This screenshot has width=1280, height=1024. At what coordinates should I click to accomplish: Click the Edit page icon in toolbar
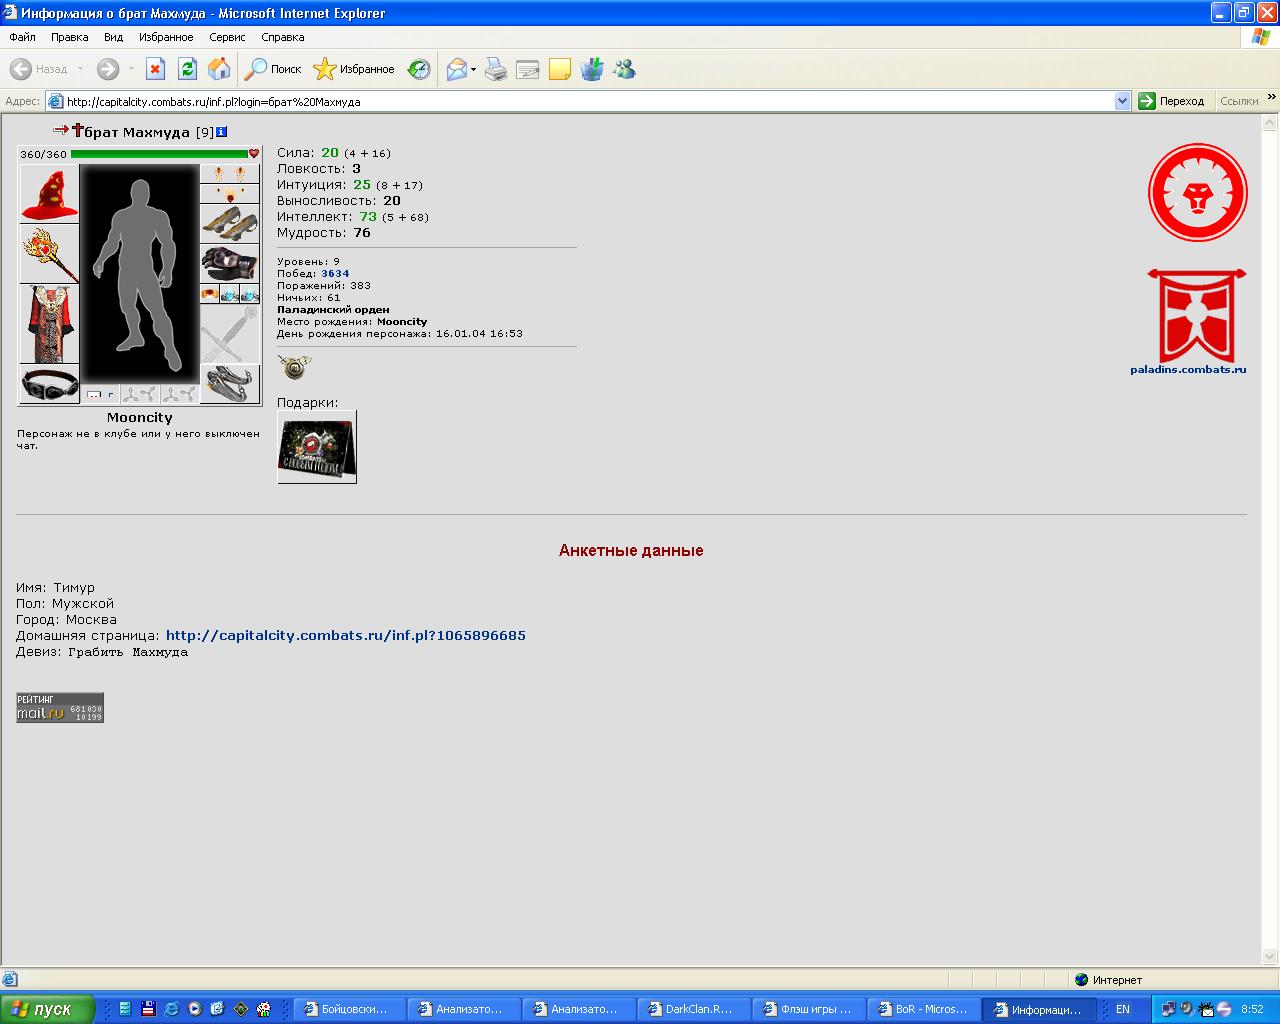pos(528,69)
